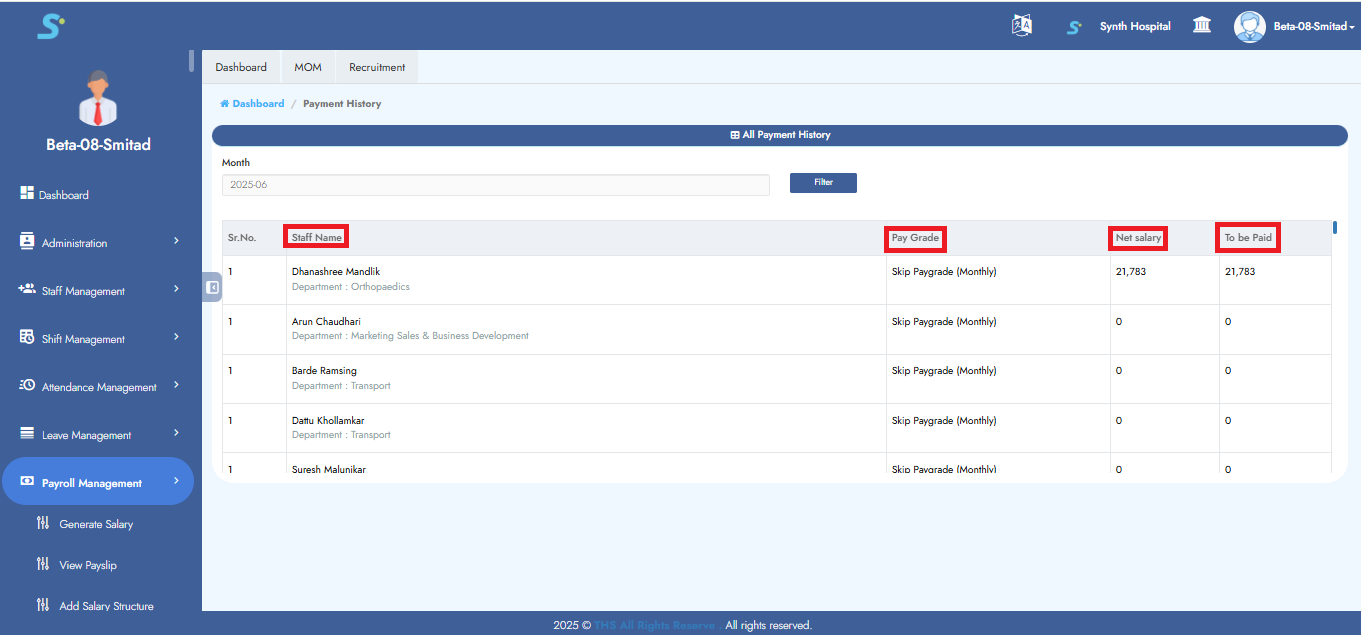Click the Attendance Management clock icon
The height and width of the screenshot is (635, 1361).
(27, 386)
